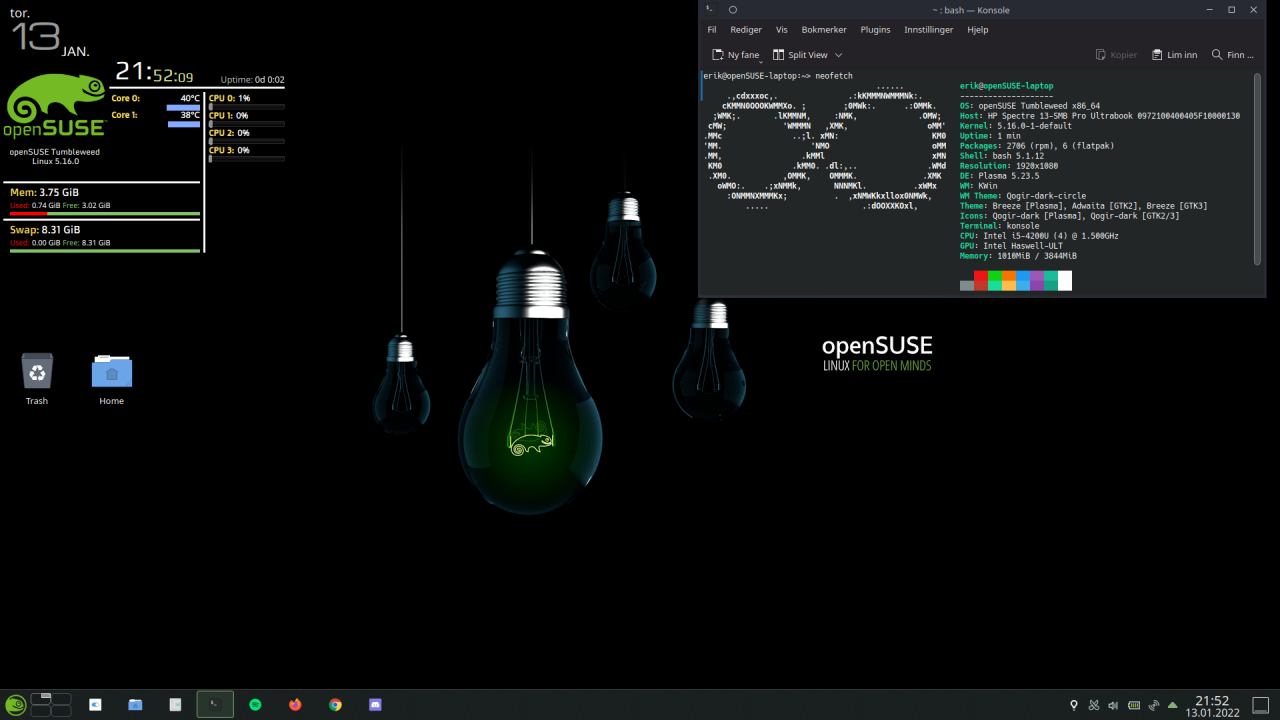The height and width of the screenshot is (720, 1280).
Task: Expand the hidden system tray items arrow
Action: click(1171, 705)
